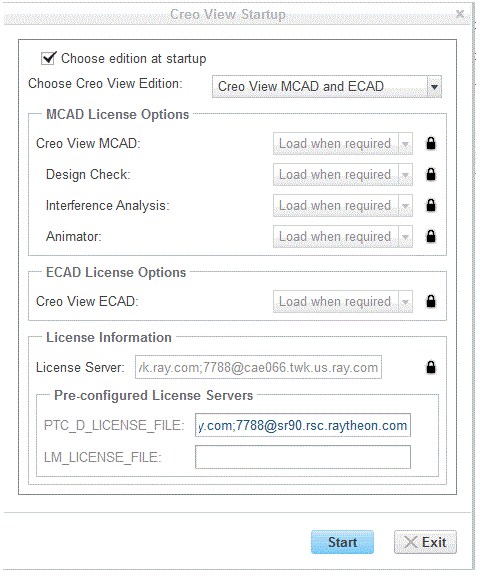Image resolution: width=480 pixels, height=576 pixels.
Task: Expand the Creo View ECAD license dropdown
Action: pyautogui.click(x=405, y=302)
